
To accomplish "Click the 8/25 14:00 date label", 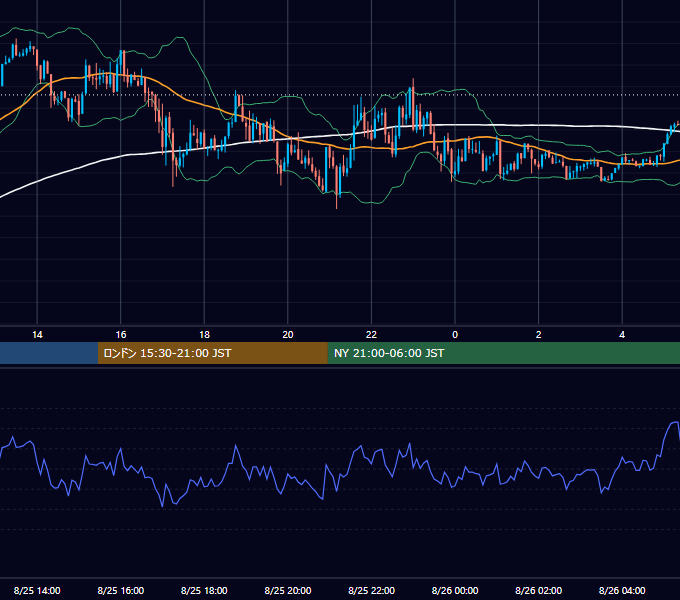I will point(37,590).
